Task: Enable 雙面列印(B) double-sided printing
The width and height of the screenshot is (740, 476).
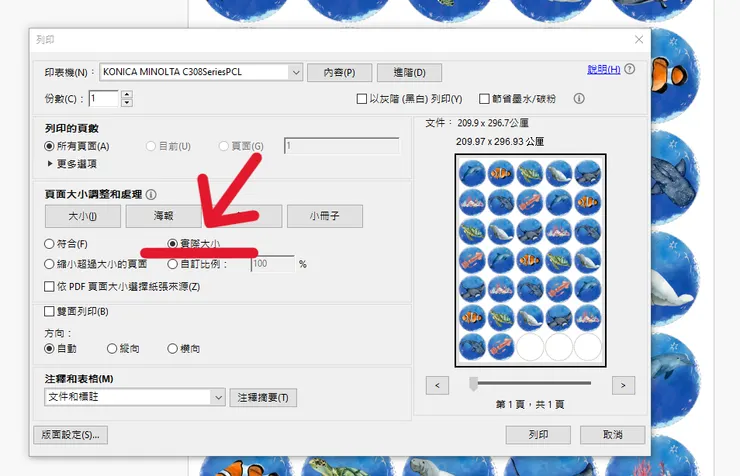Action: pos(49,311)
